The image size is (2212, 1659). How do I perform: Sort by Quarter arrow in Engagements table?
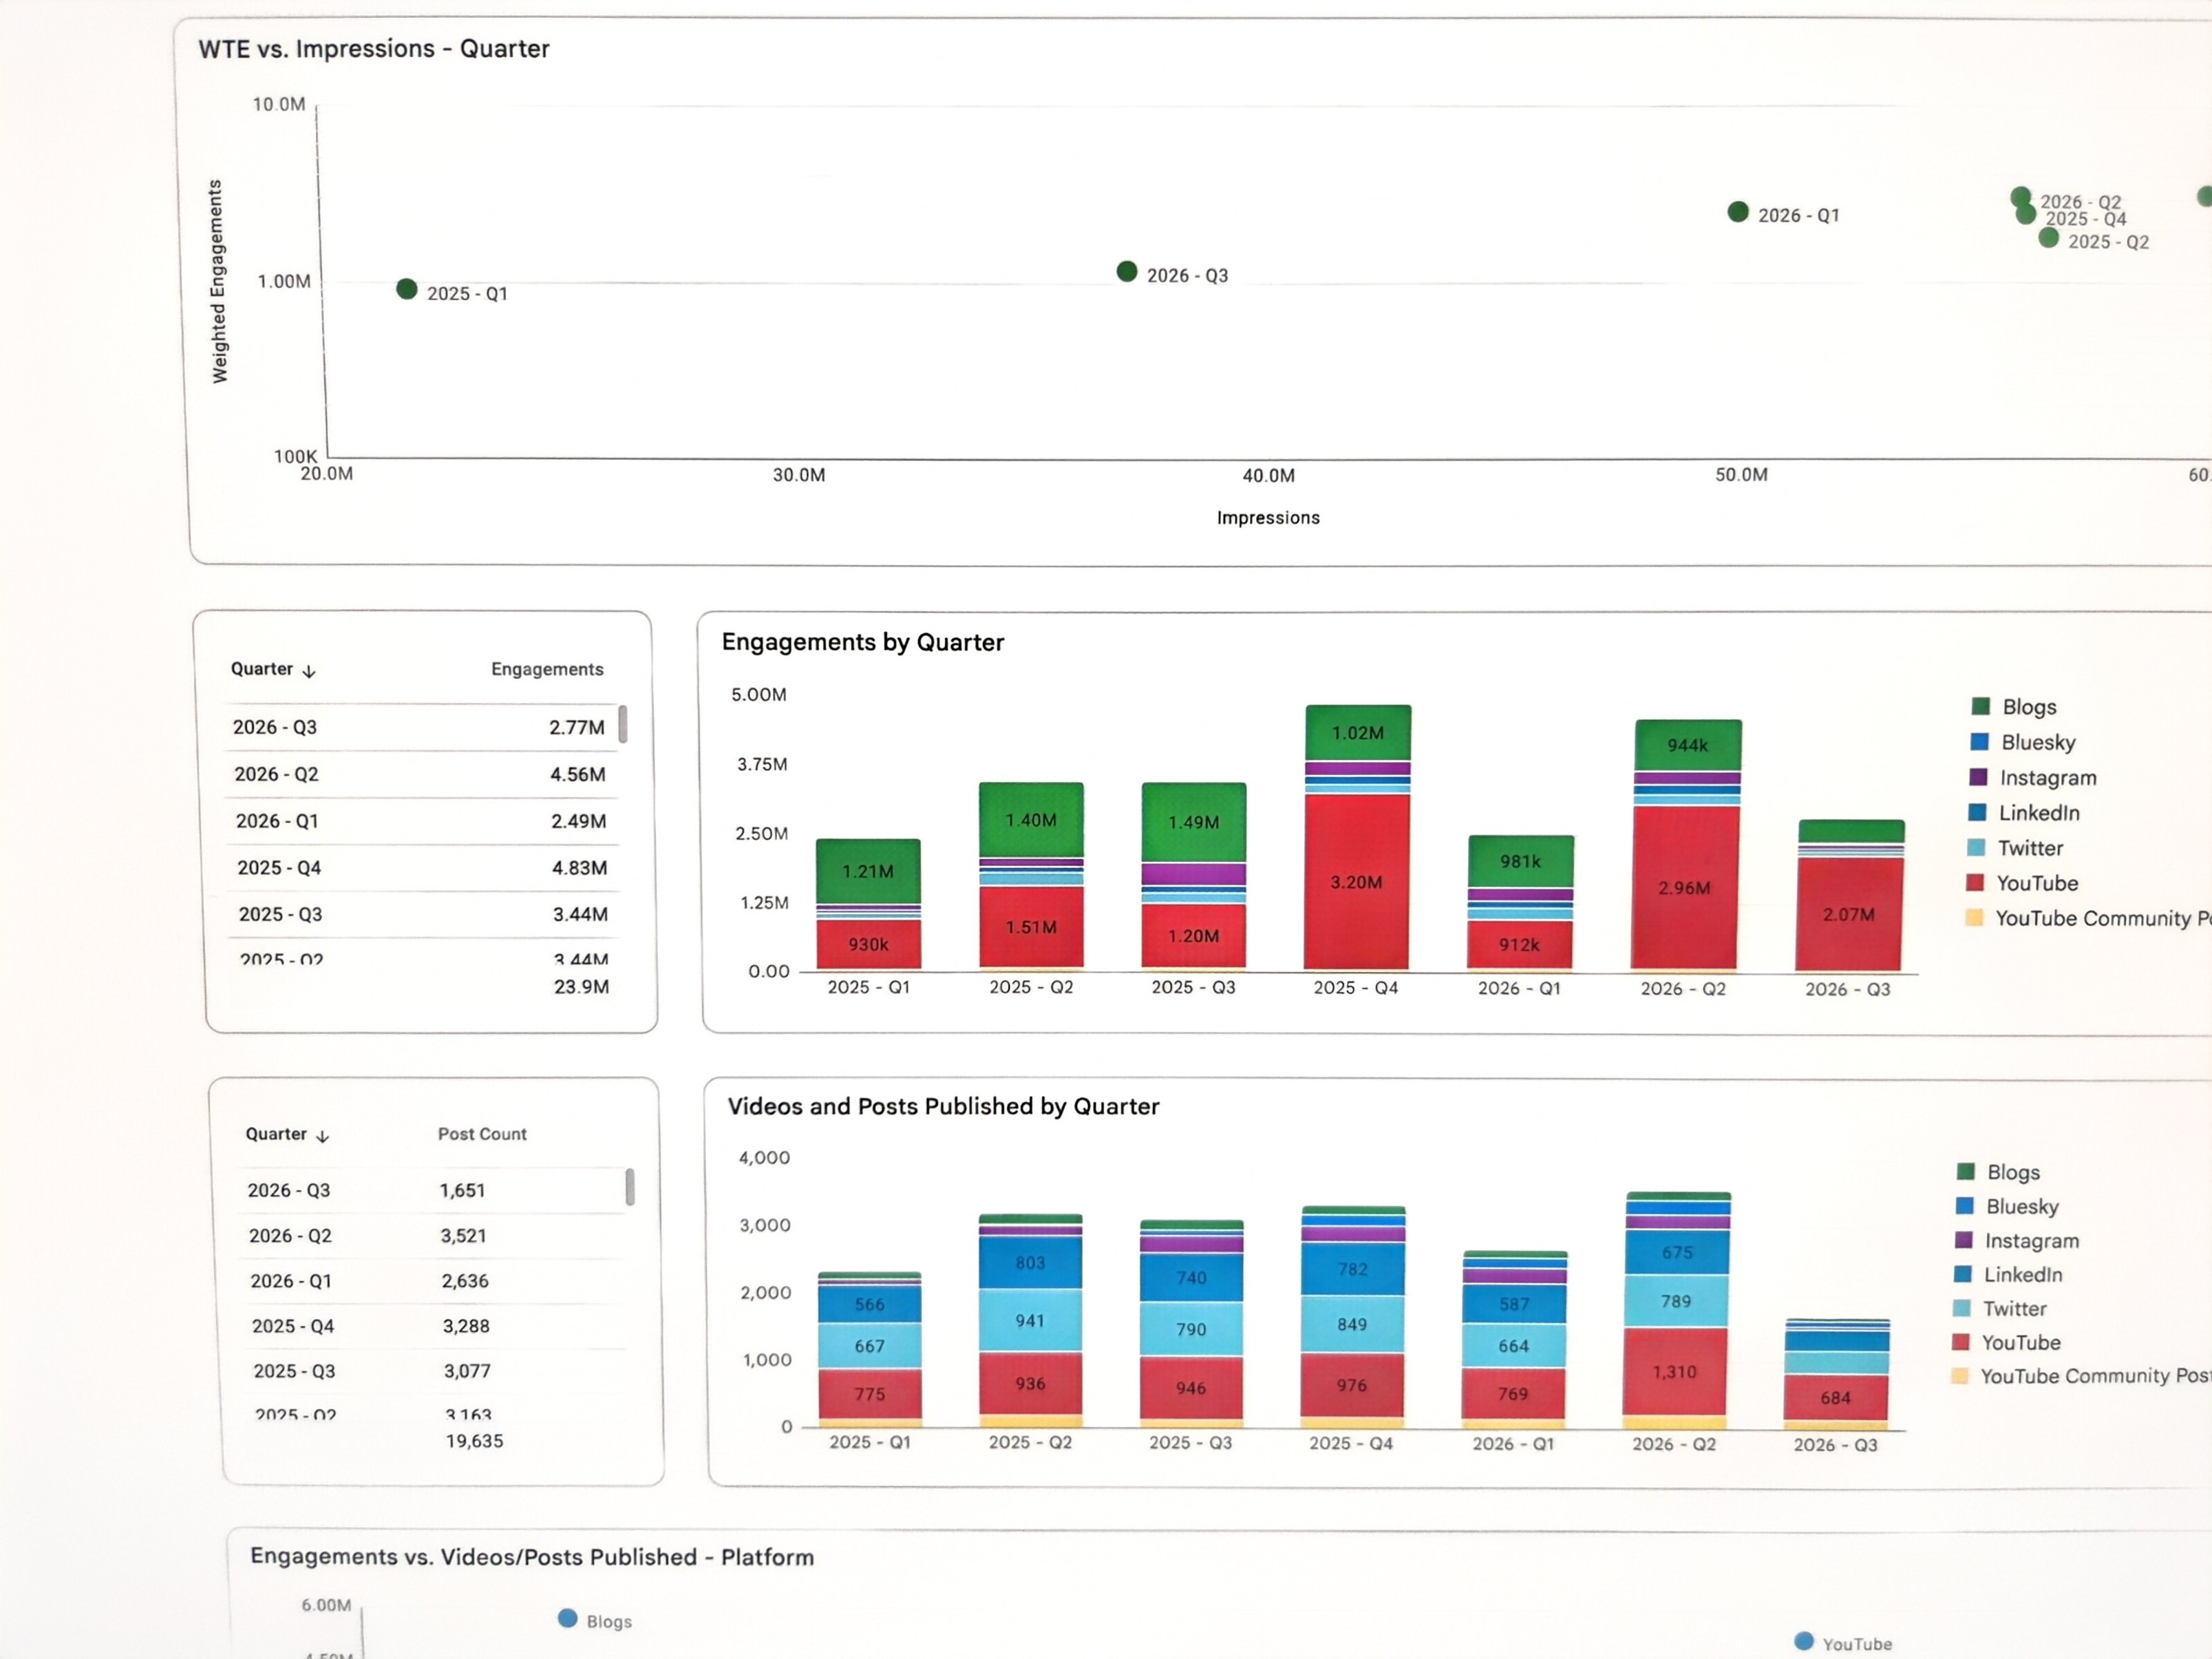309,671
